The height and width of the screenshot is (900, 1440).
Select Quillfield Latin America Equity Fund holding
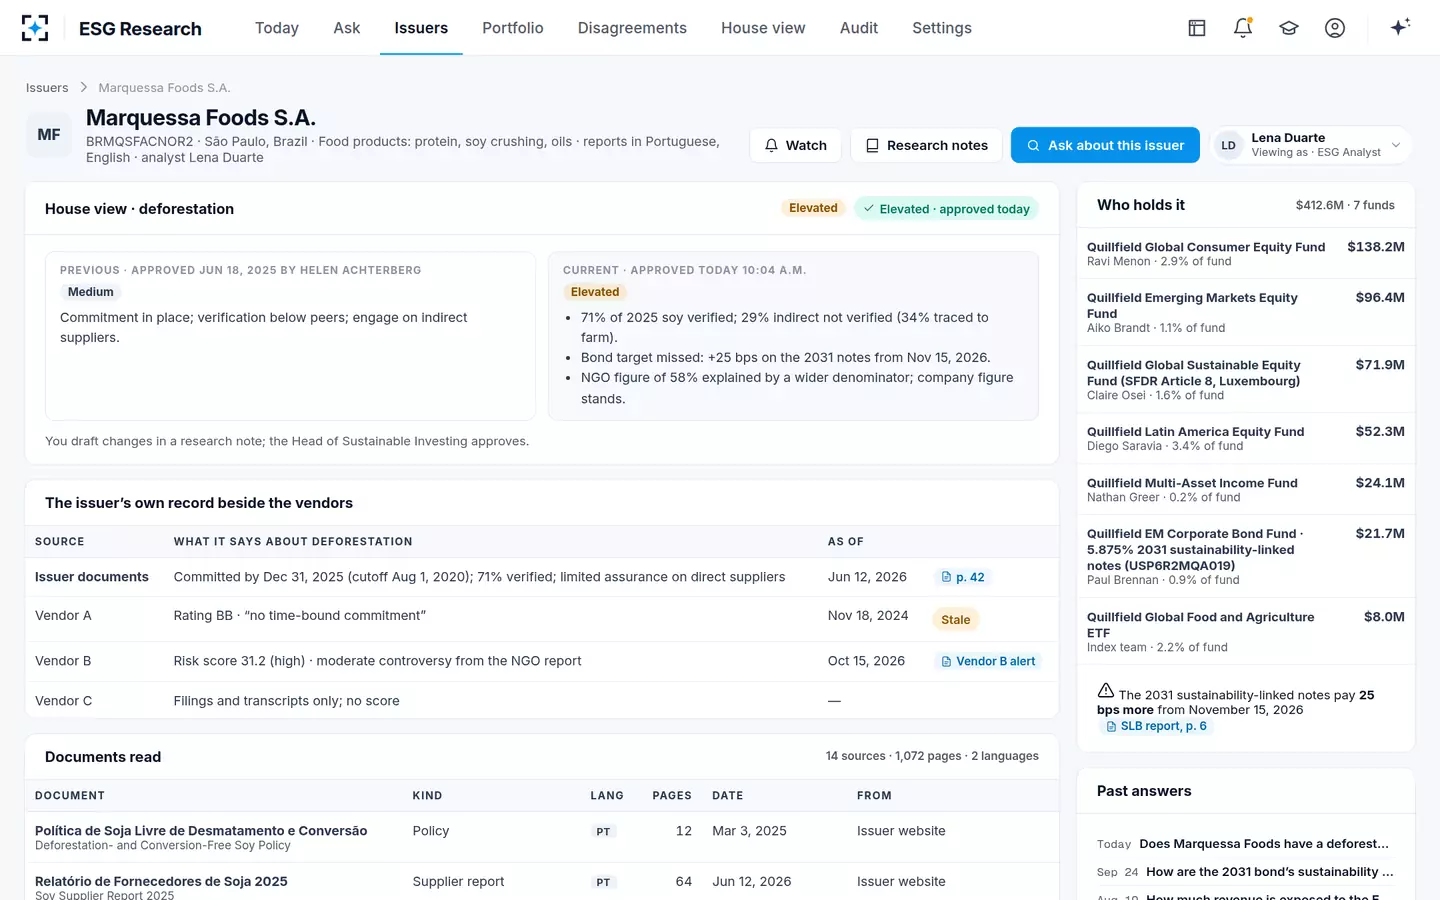[1246, 438]
